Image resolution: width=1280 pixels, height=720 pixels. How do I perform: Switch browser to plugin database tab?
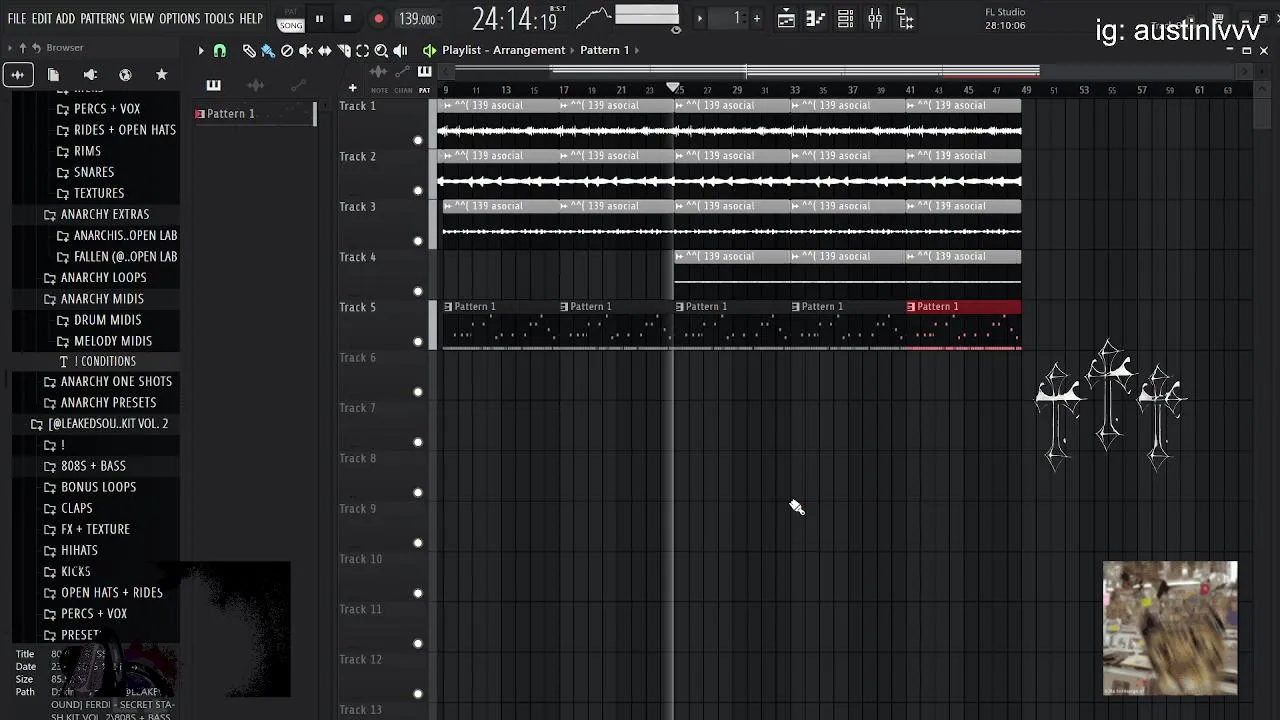tap(90, 74)
